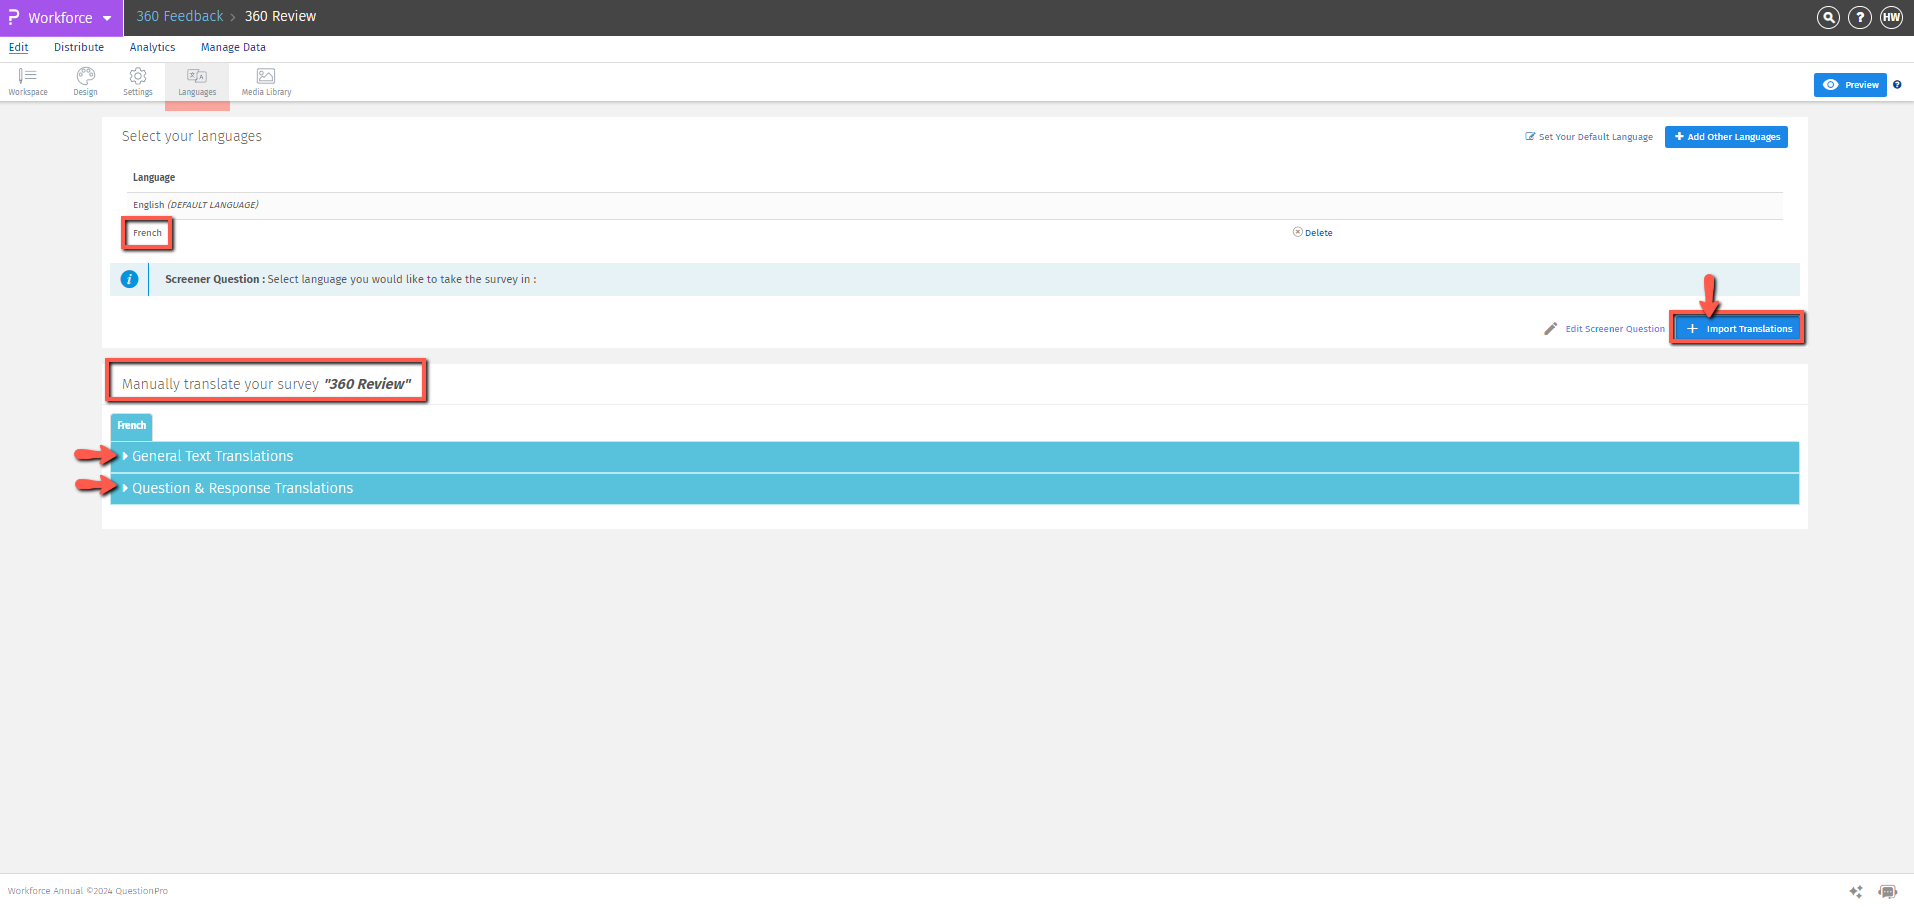Open the Media Library icon
Image resolution: width=1914 pixels, height=907 pixels.
pyautogui.click(x=265, y=82)
